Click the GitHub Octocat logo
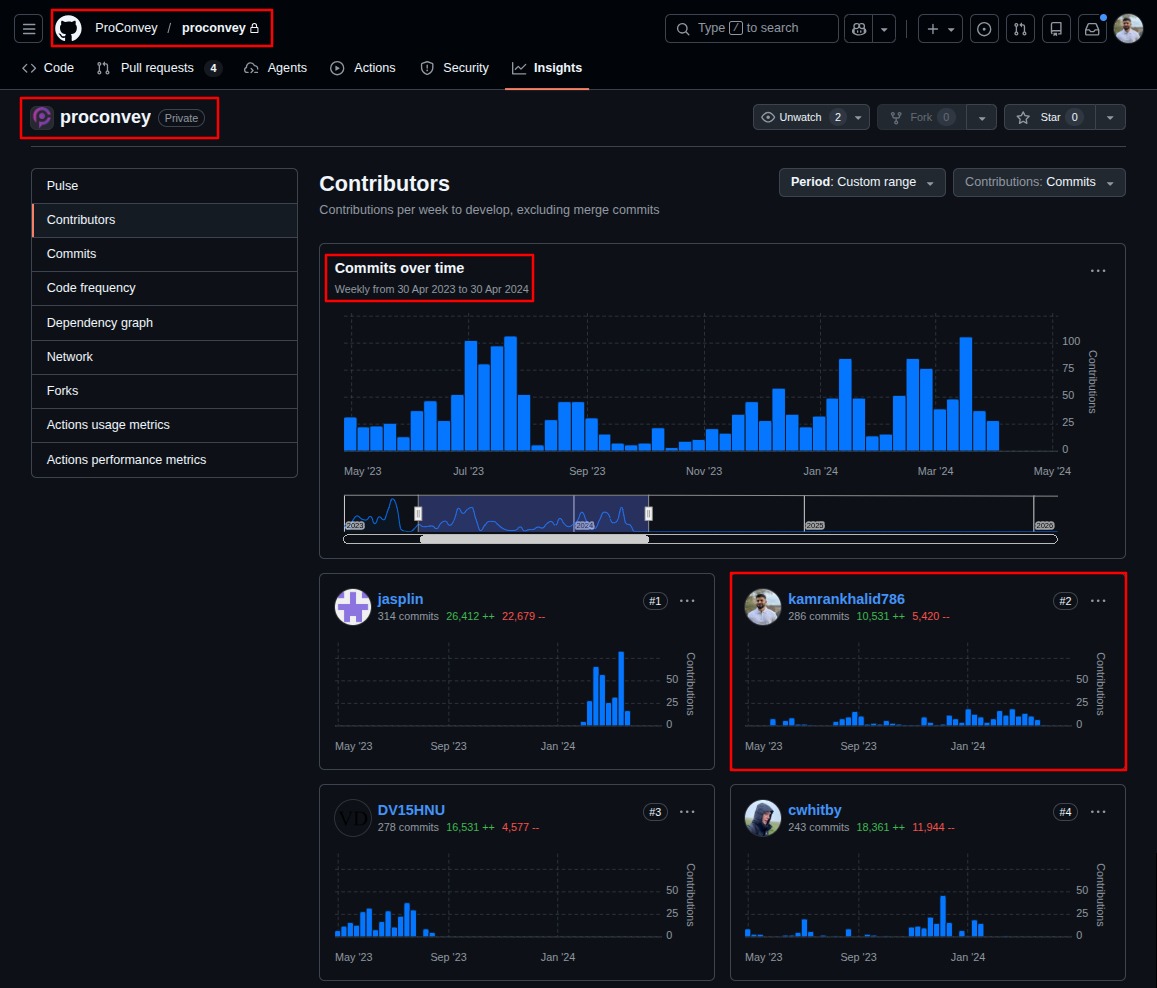The width and height of the screenshot is (1157, 988). pos(69,29)
